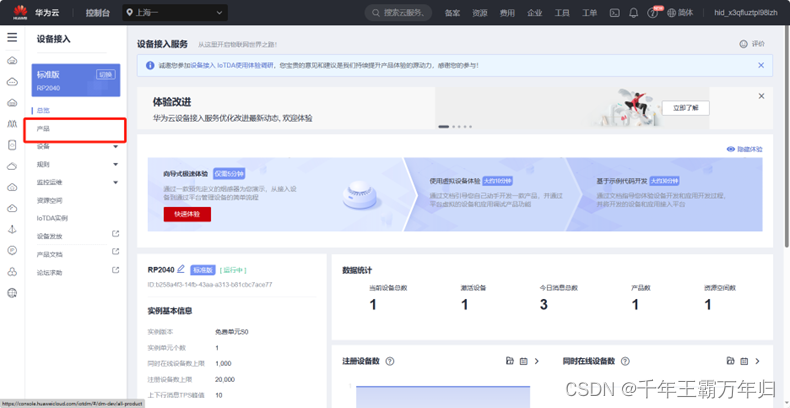Screen dimensions: 790x408
Task: Toggle 隐藏体验 eye icon
Action: 731,149
